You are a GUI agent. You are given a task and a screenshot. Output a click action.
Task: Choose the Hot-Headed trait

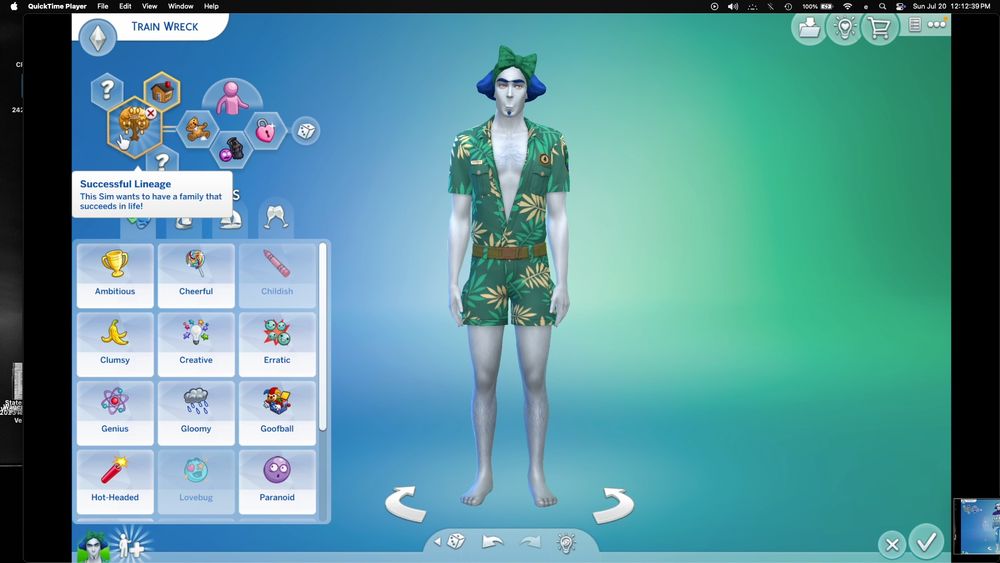click(x=115, y=482)
